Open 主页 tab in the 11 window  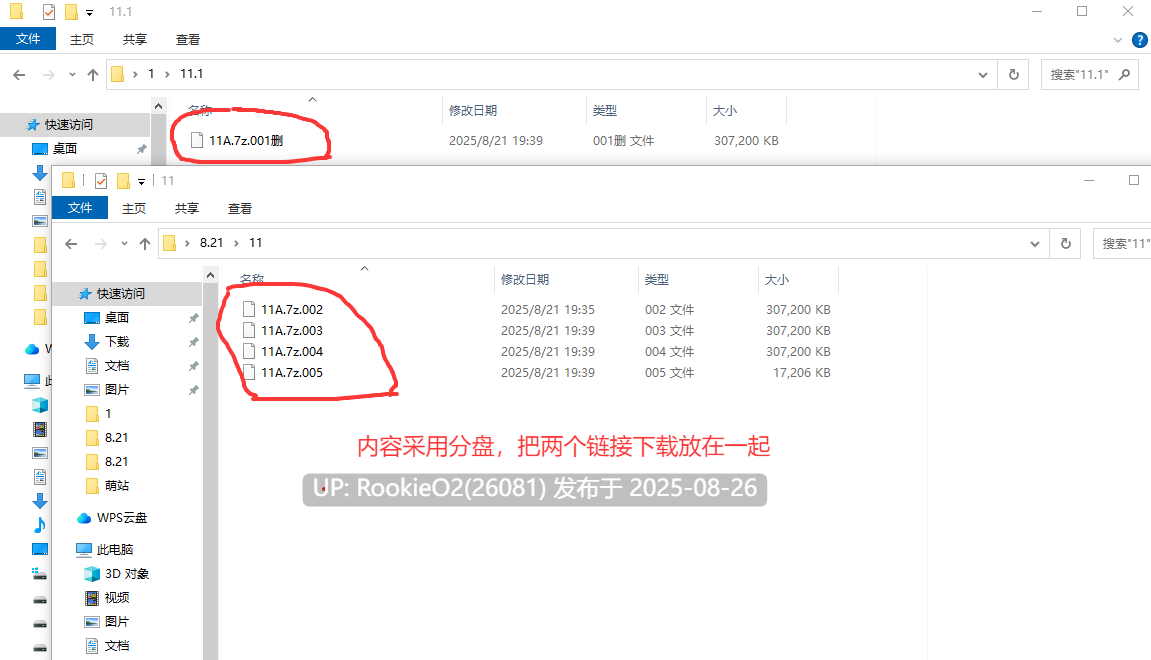134,208
